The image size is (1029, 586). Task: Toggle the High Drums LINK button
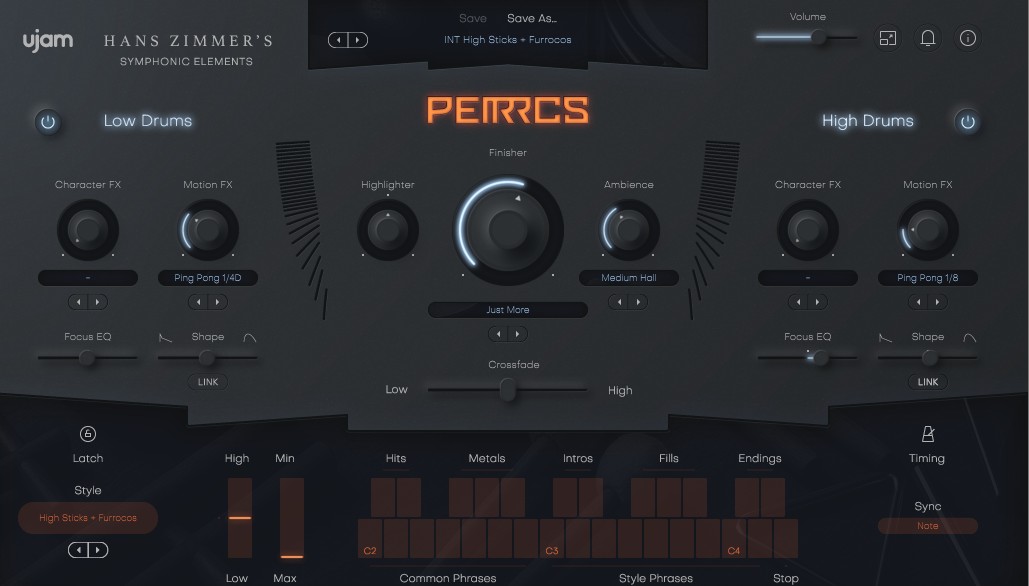(928, 382)
